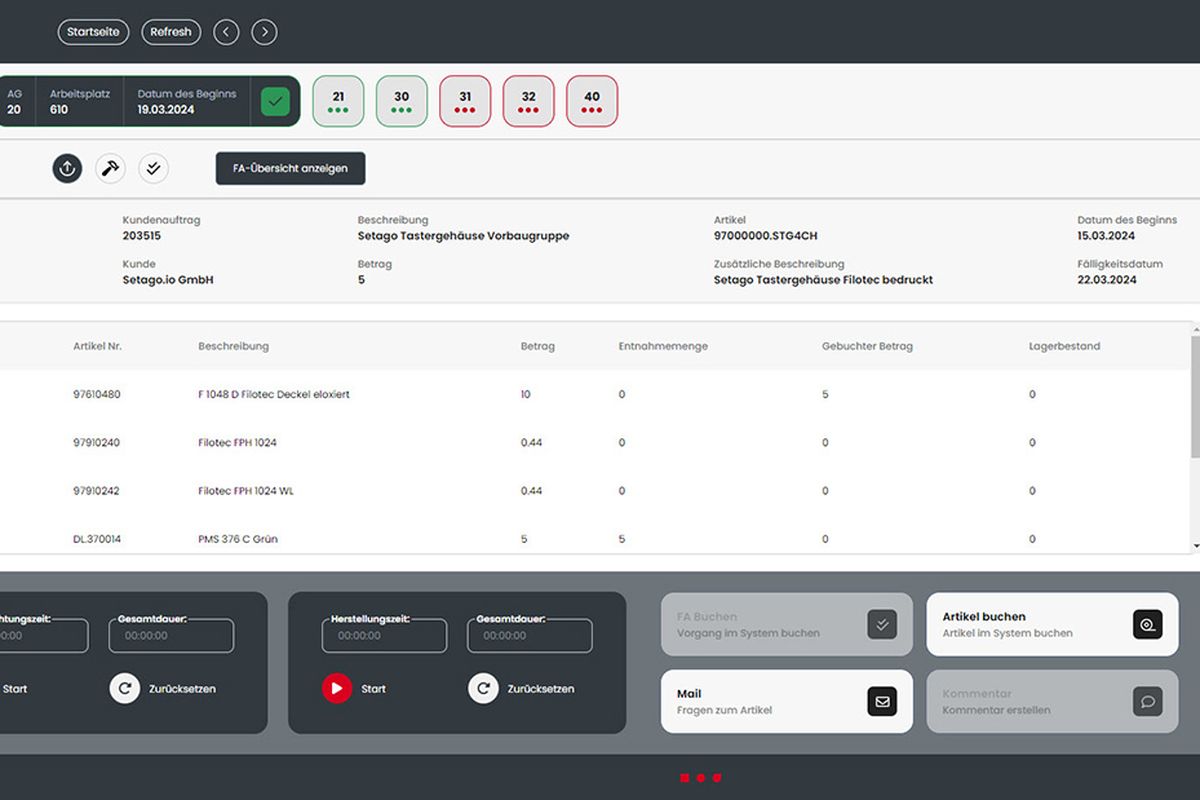Go forward with the right arrow
1200x800 pixels.
[x=264, y=32]
